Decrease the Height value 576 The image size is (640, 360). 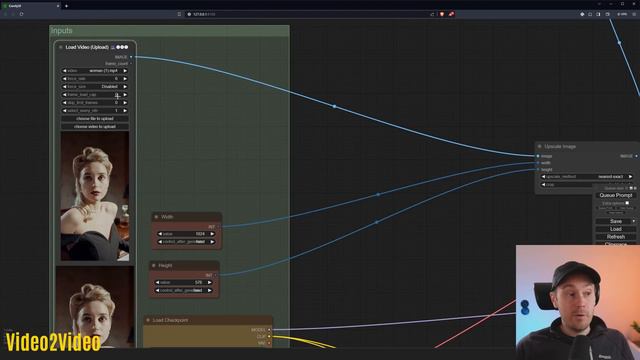point(157,282)
